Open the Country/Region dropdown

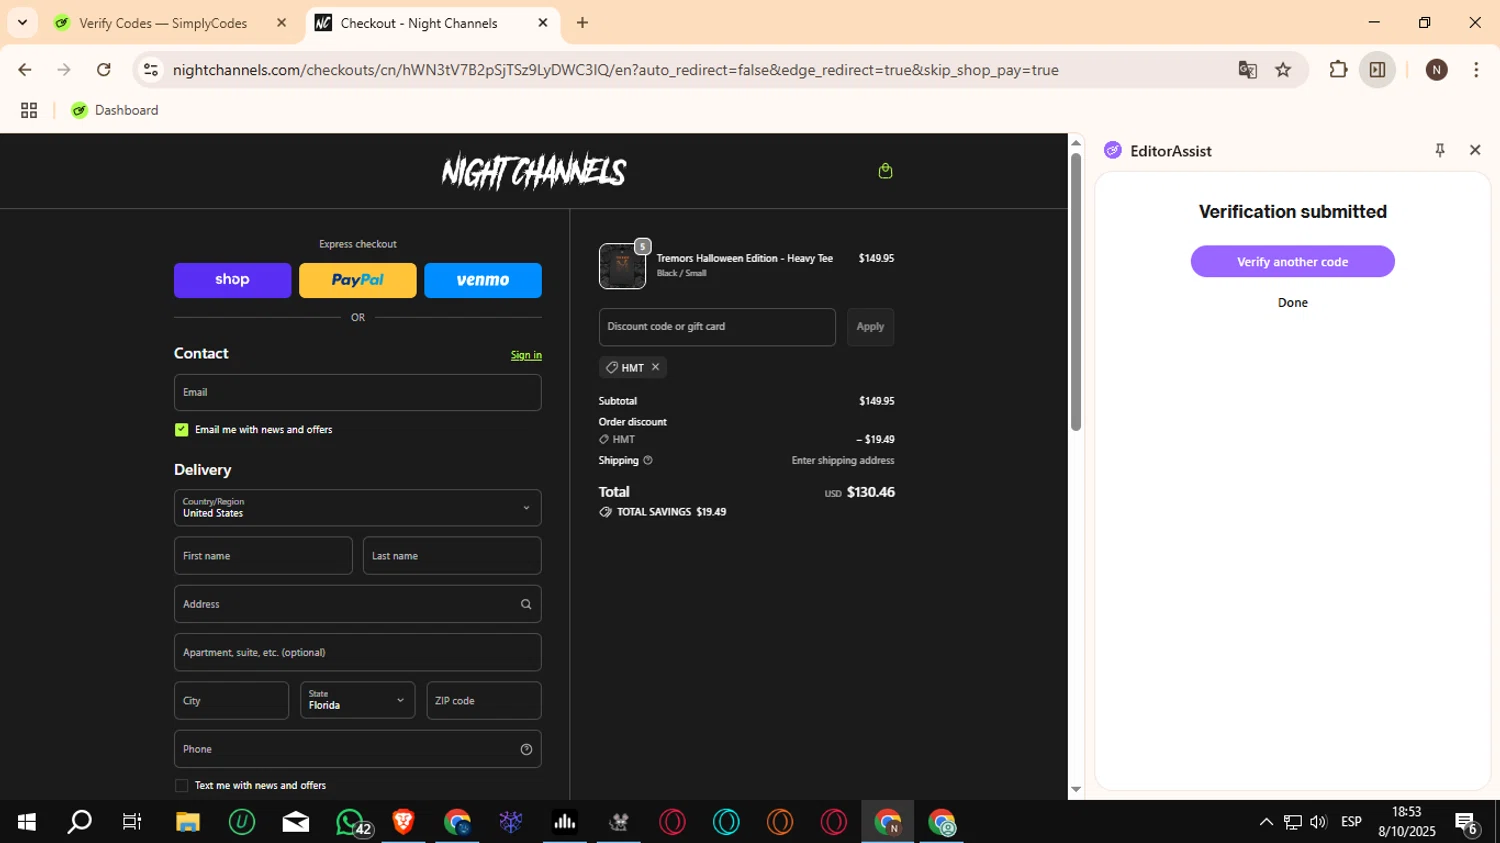pyautogui.click(x=357, y=508)
